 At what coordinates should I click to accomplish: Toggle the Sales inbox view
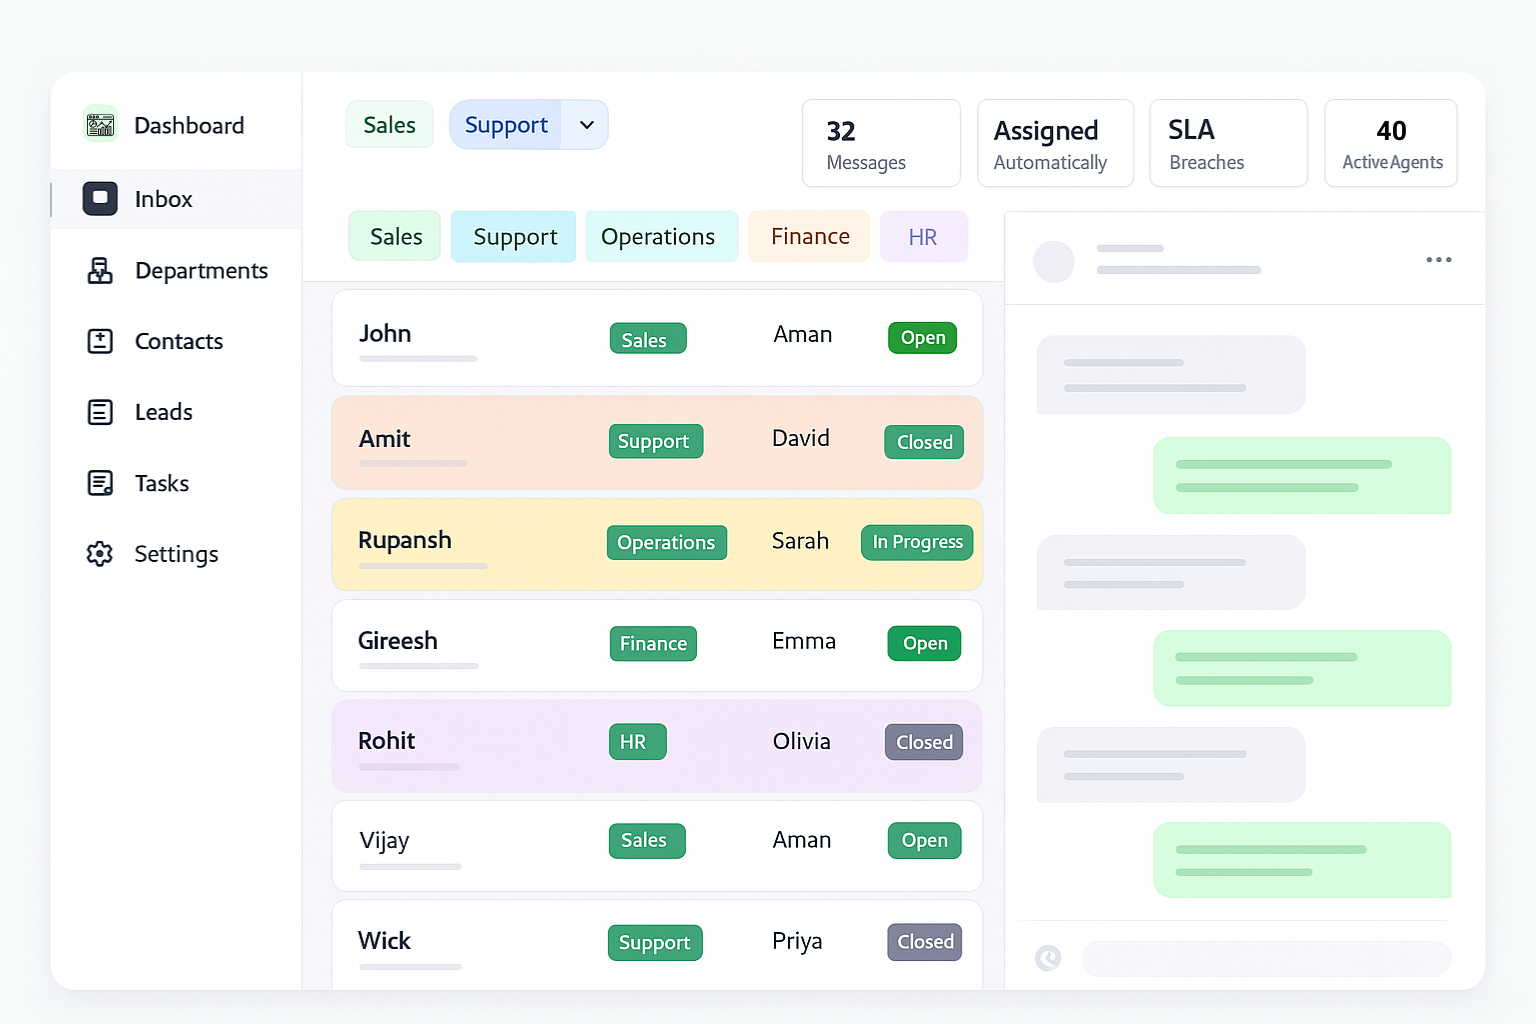(x=389, y=124)
